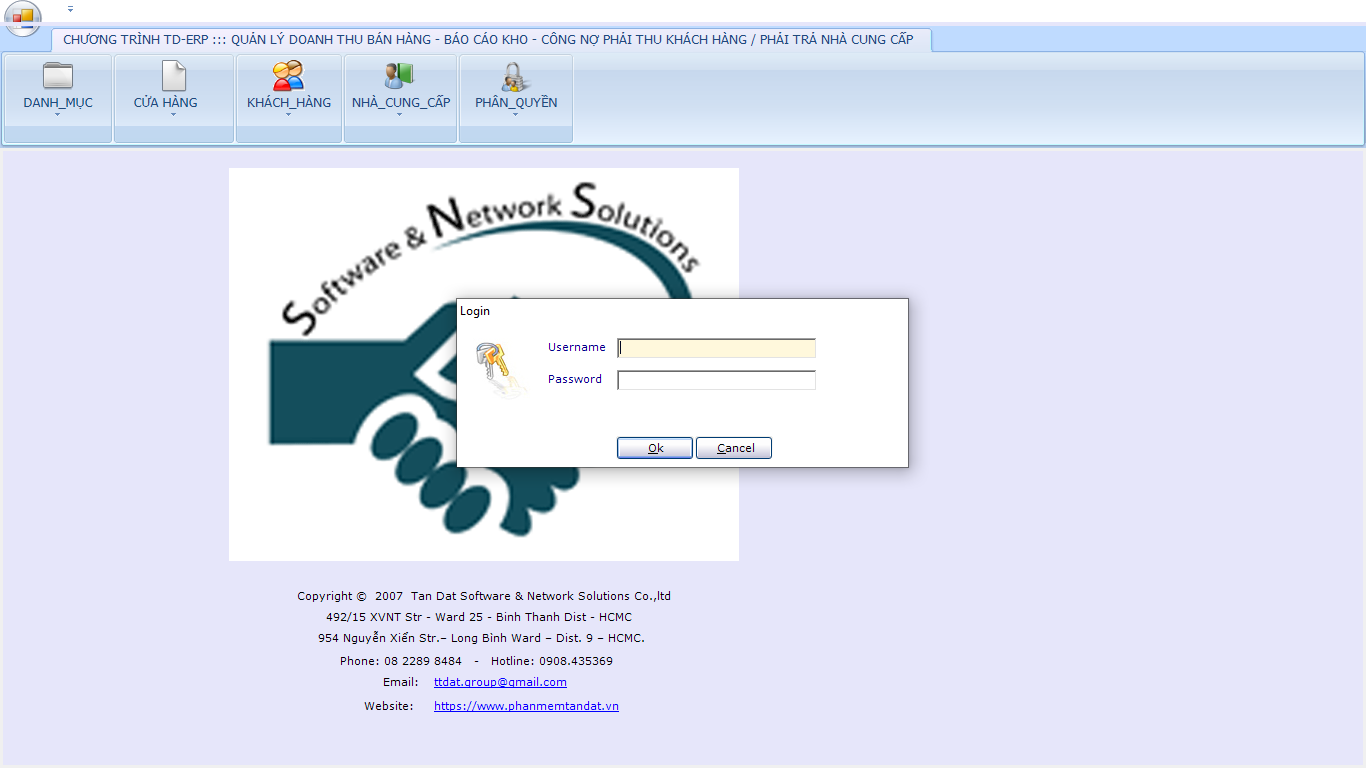The image size is (1366, 768).
Task: Click the 954 Nguyễn Xiển Str address line
Action: point(481,638)
